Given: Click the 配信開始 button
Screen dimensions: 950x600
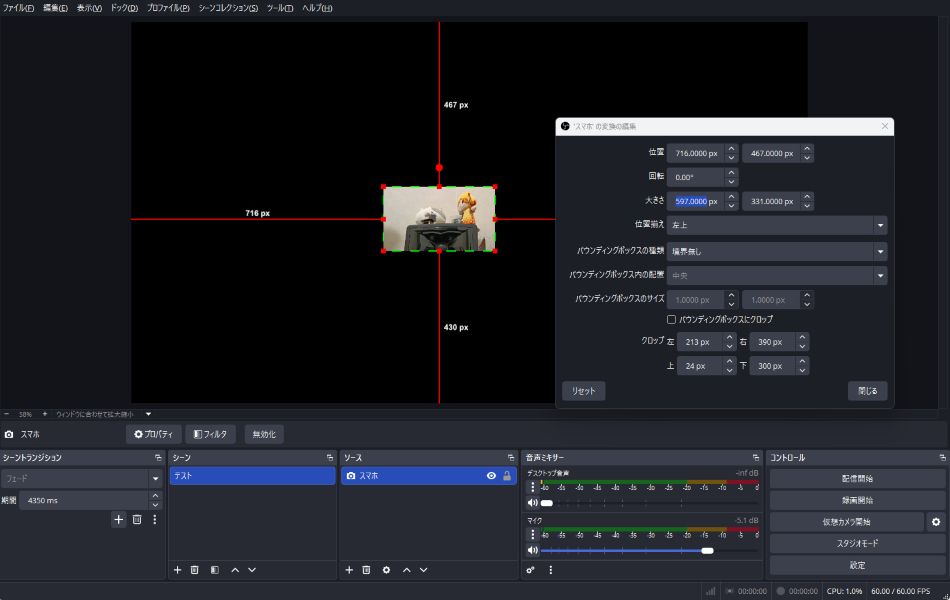Looking at the screenshot, I should coord(857,479).
